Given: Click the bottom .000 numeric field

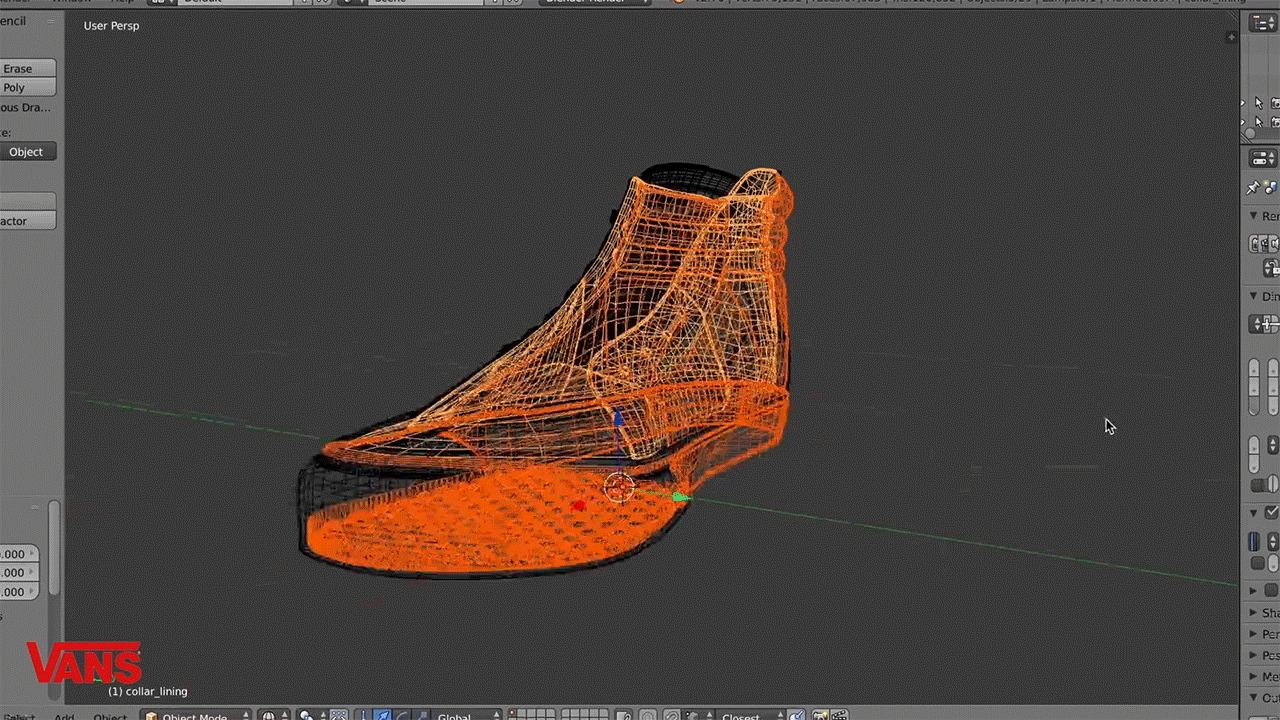Looking at the screenshot, I should point(18,592).
